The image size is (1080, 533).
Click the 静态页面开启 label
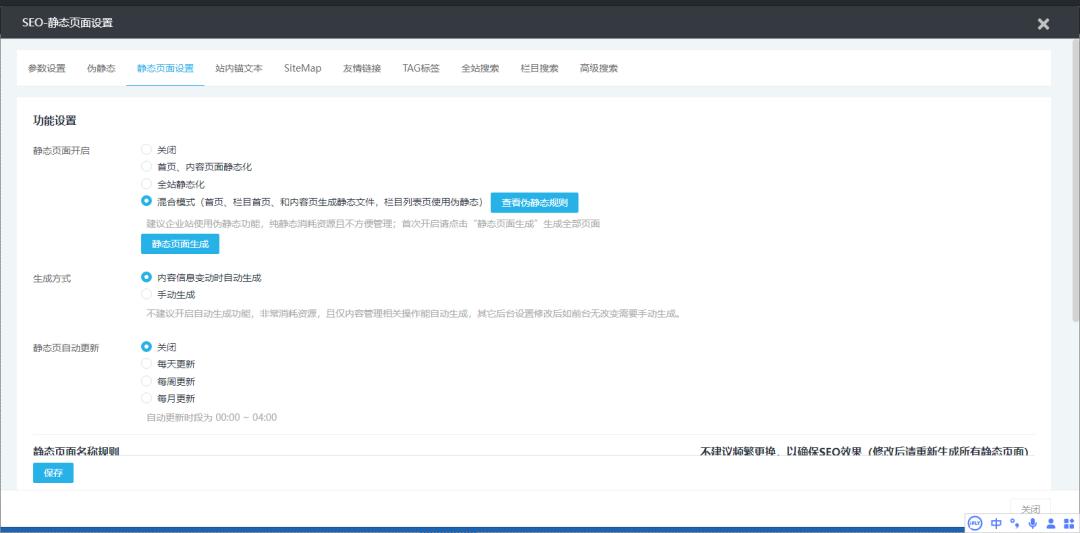(x=61, y=151)
